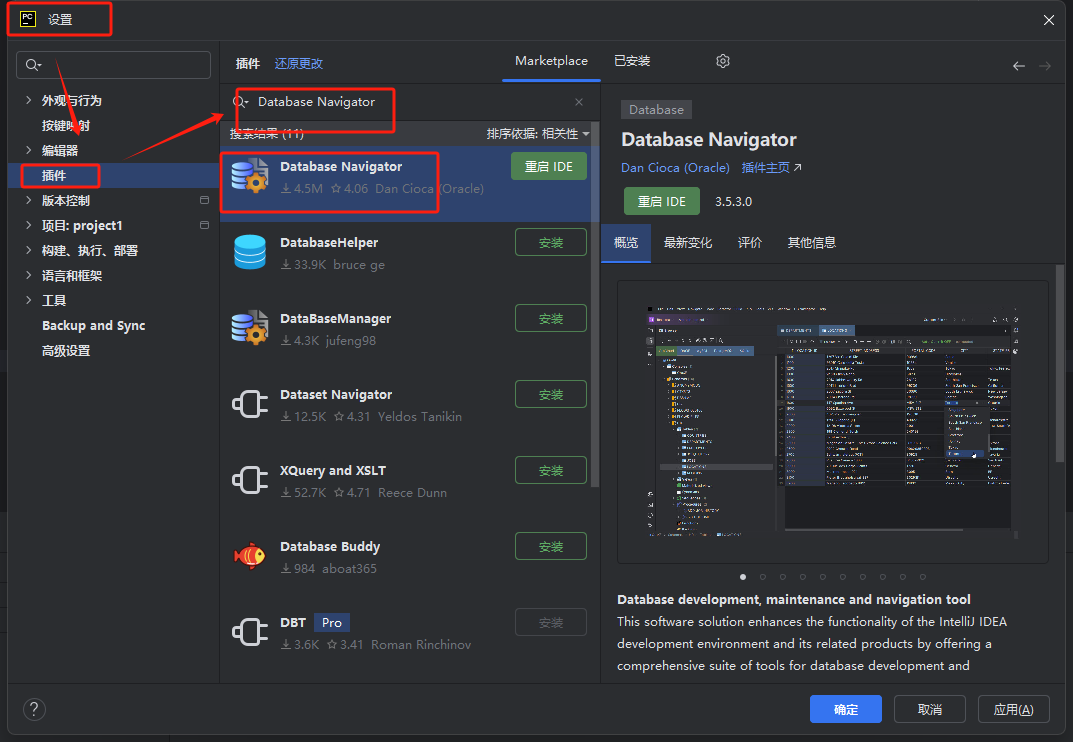Image resolution: width=1073 pixels, height=742 pixels.
Task: Click the settings search magnifier icon
Action: (32, 65)
